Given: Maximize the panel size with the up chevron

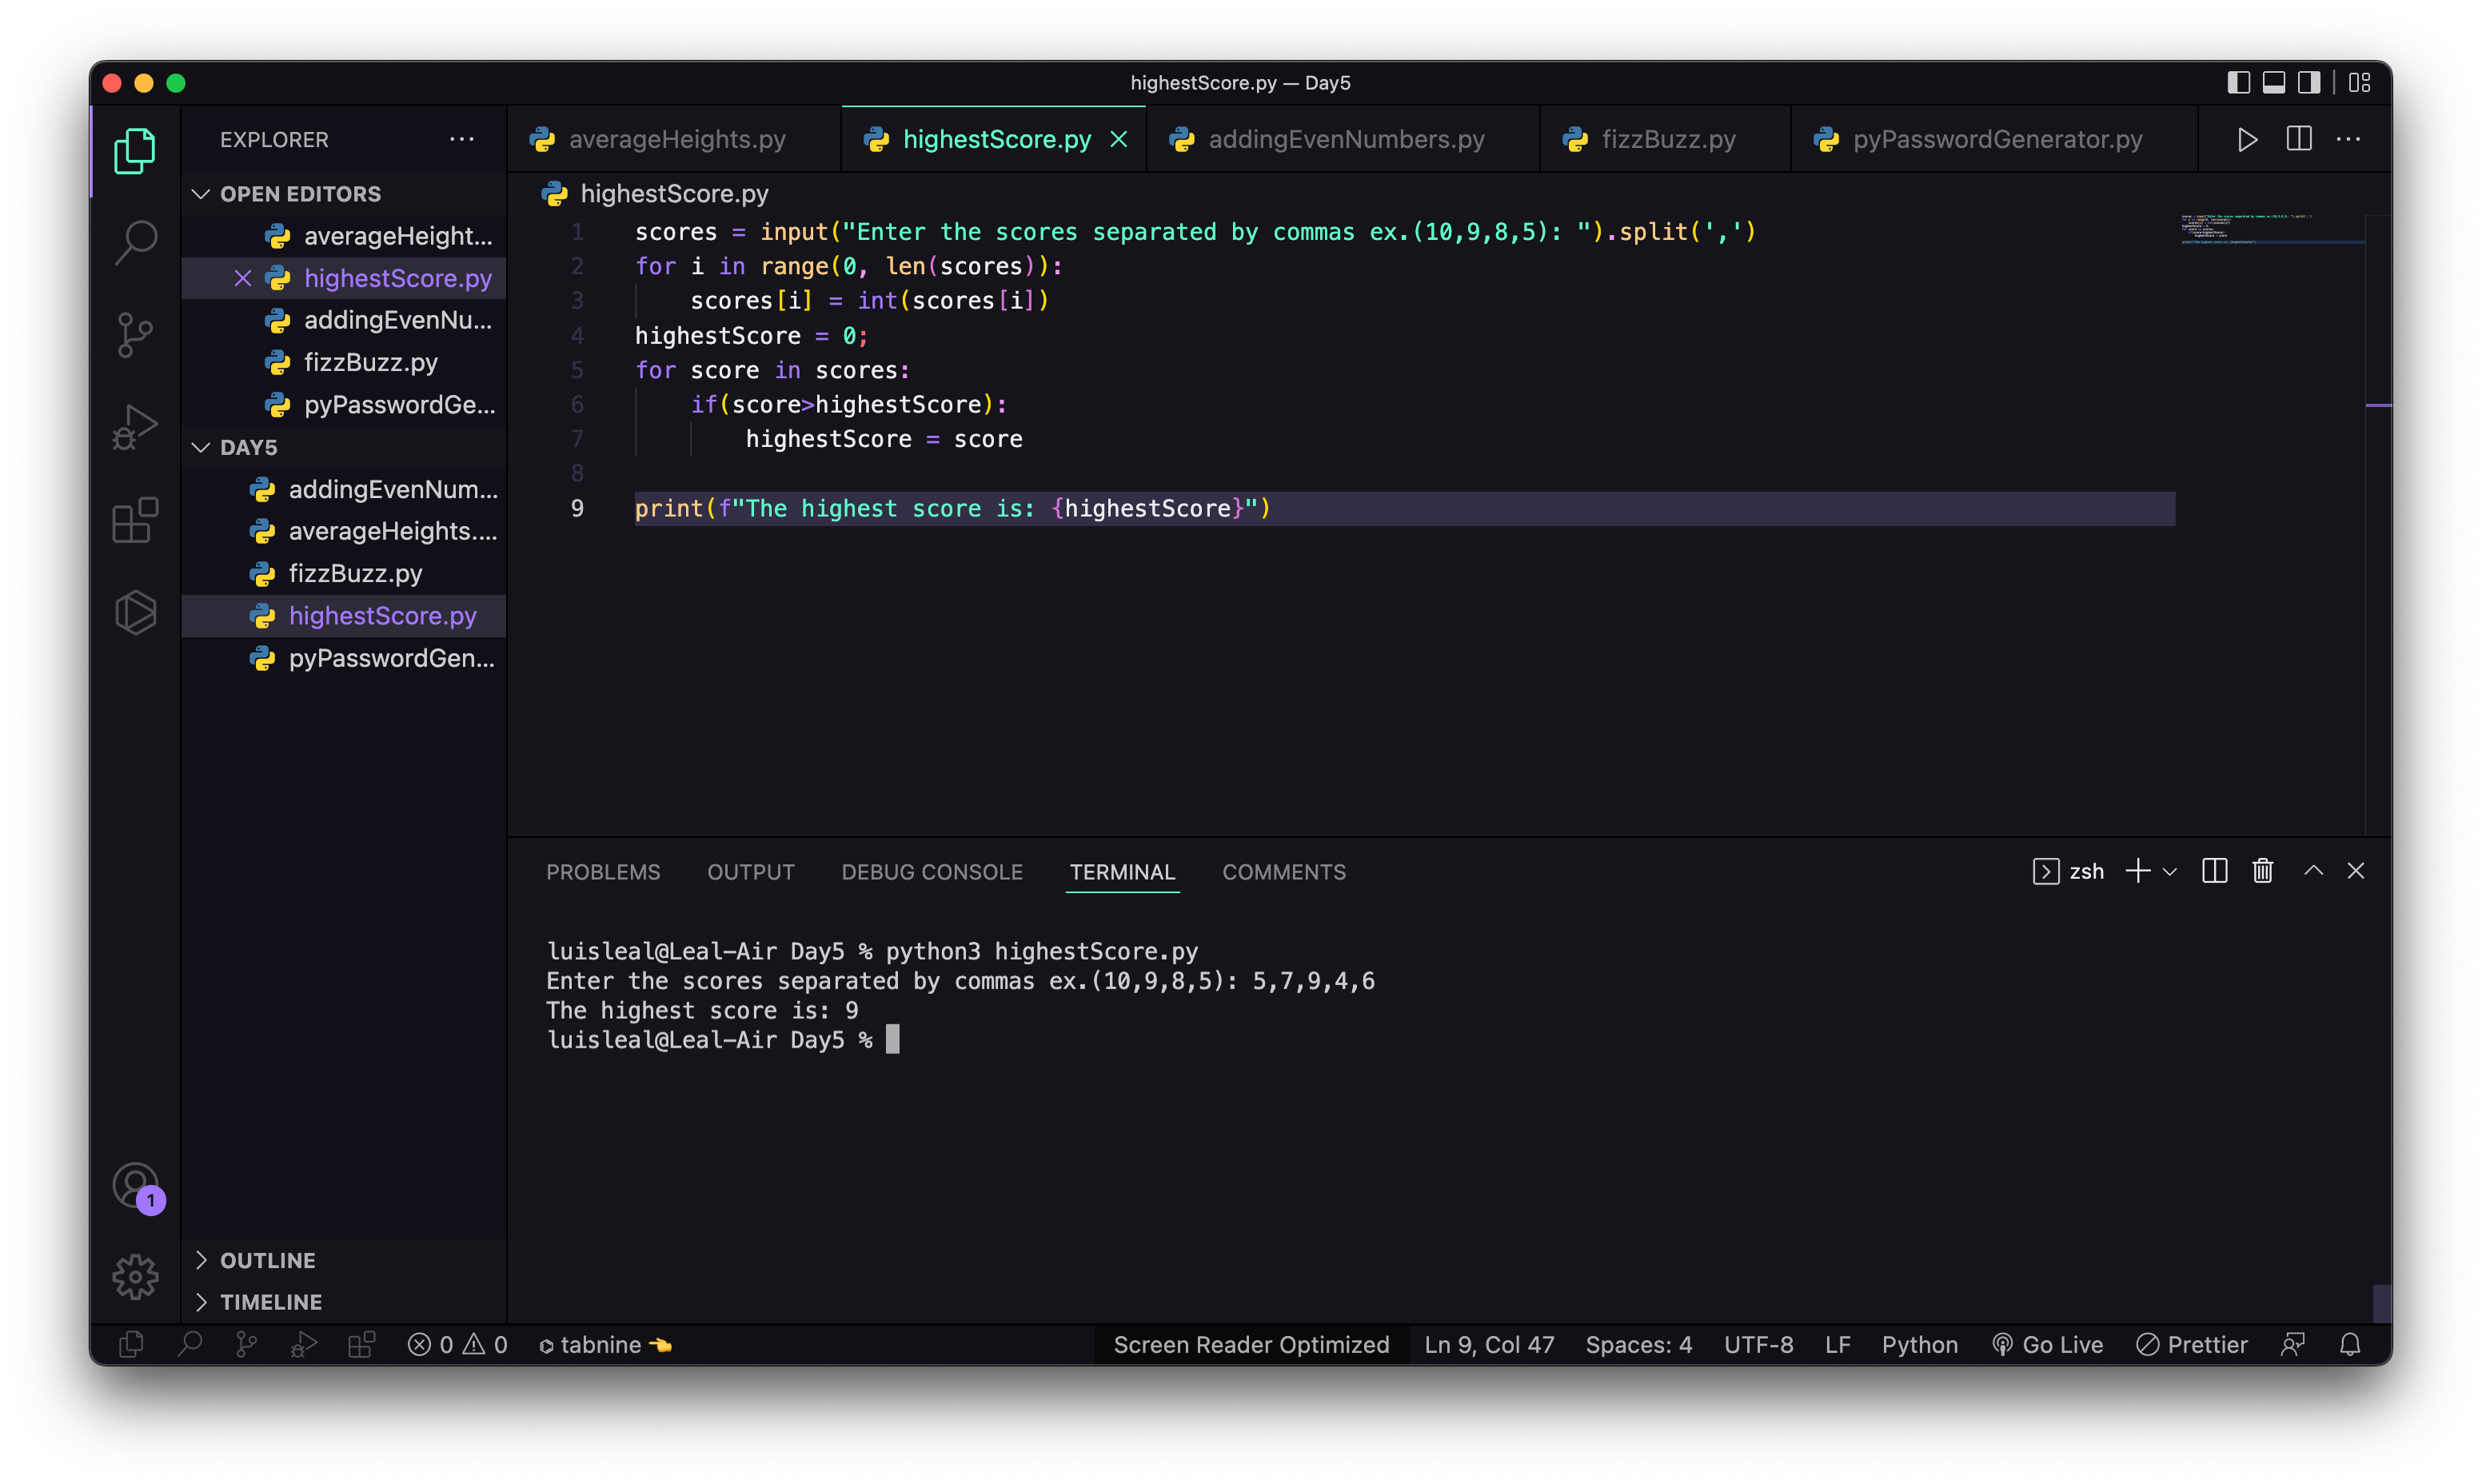Looking at the screenshot, I should pyautogui.click(x=2313, y=871).
